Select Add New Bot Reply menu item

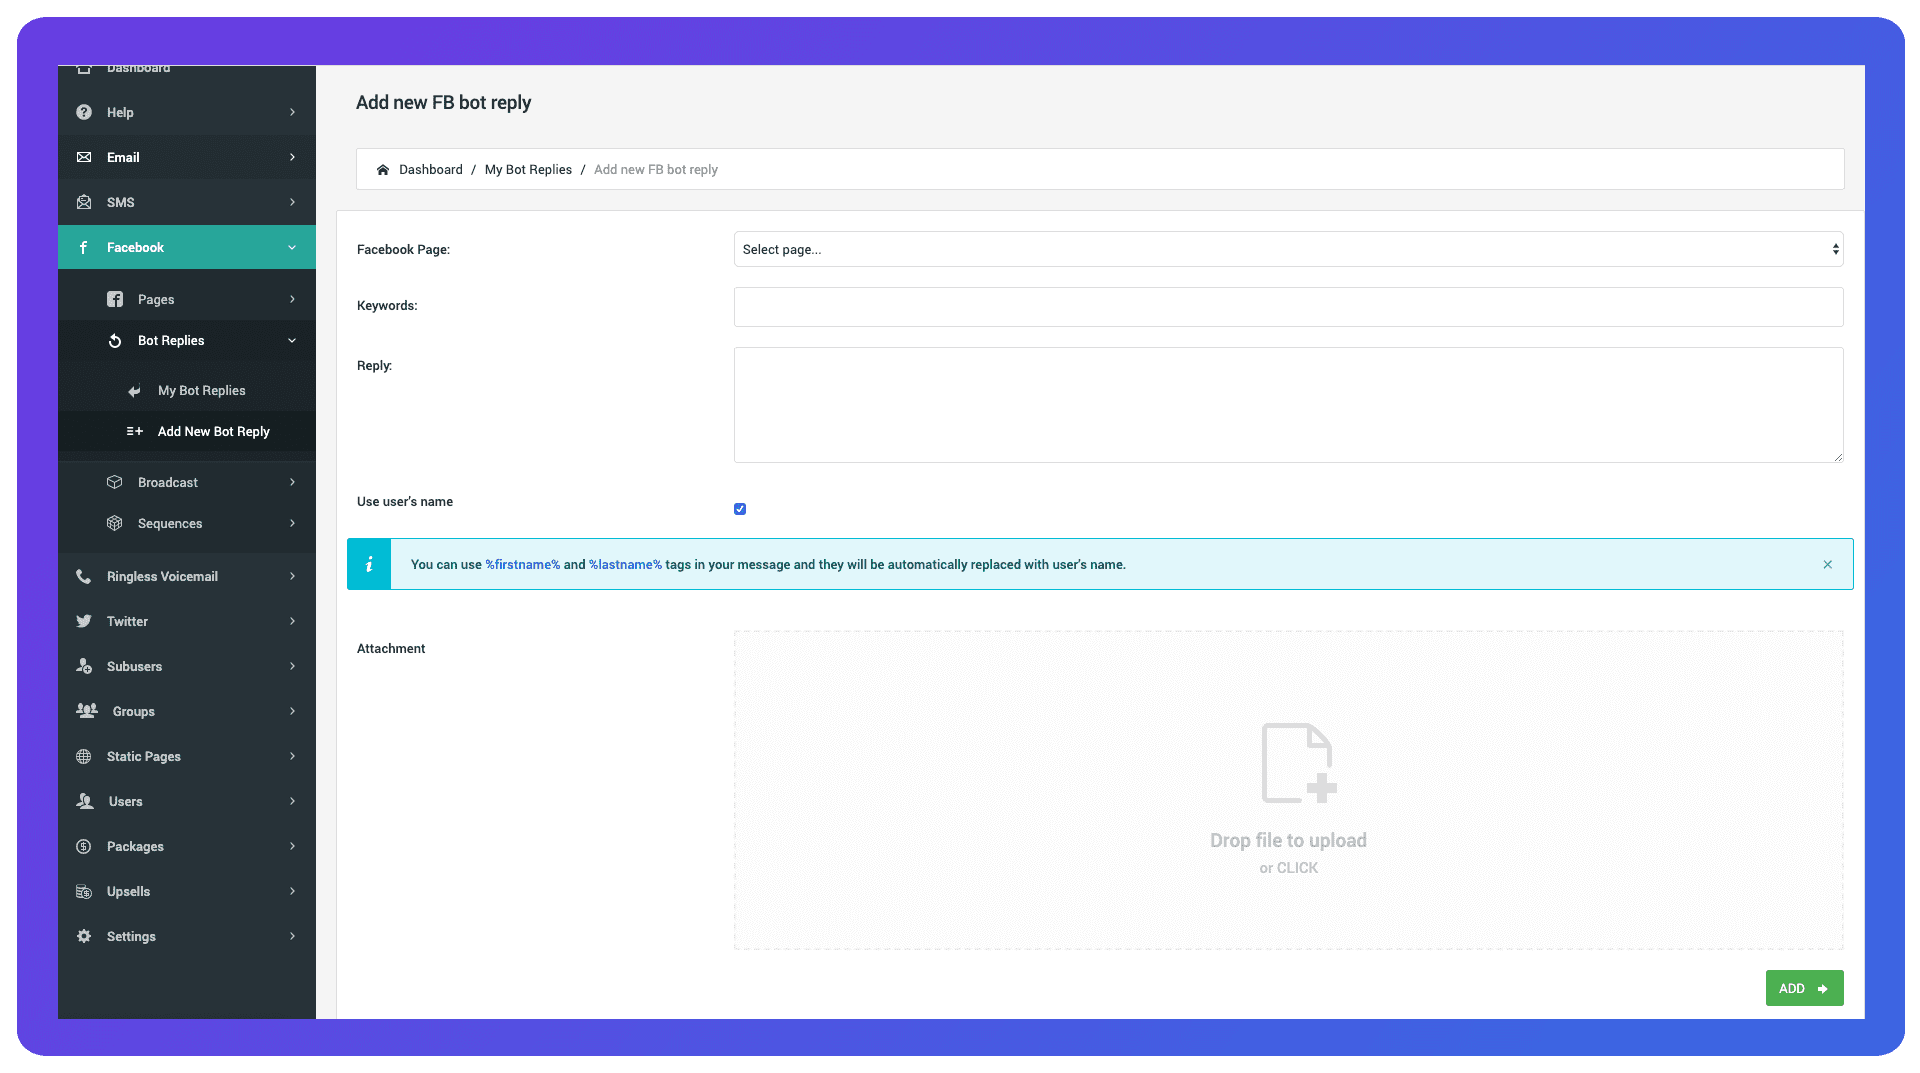213,432
